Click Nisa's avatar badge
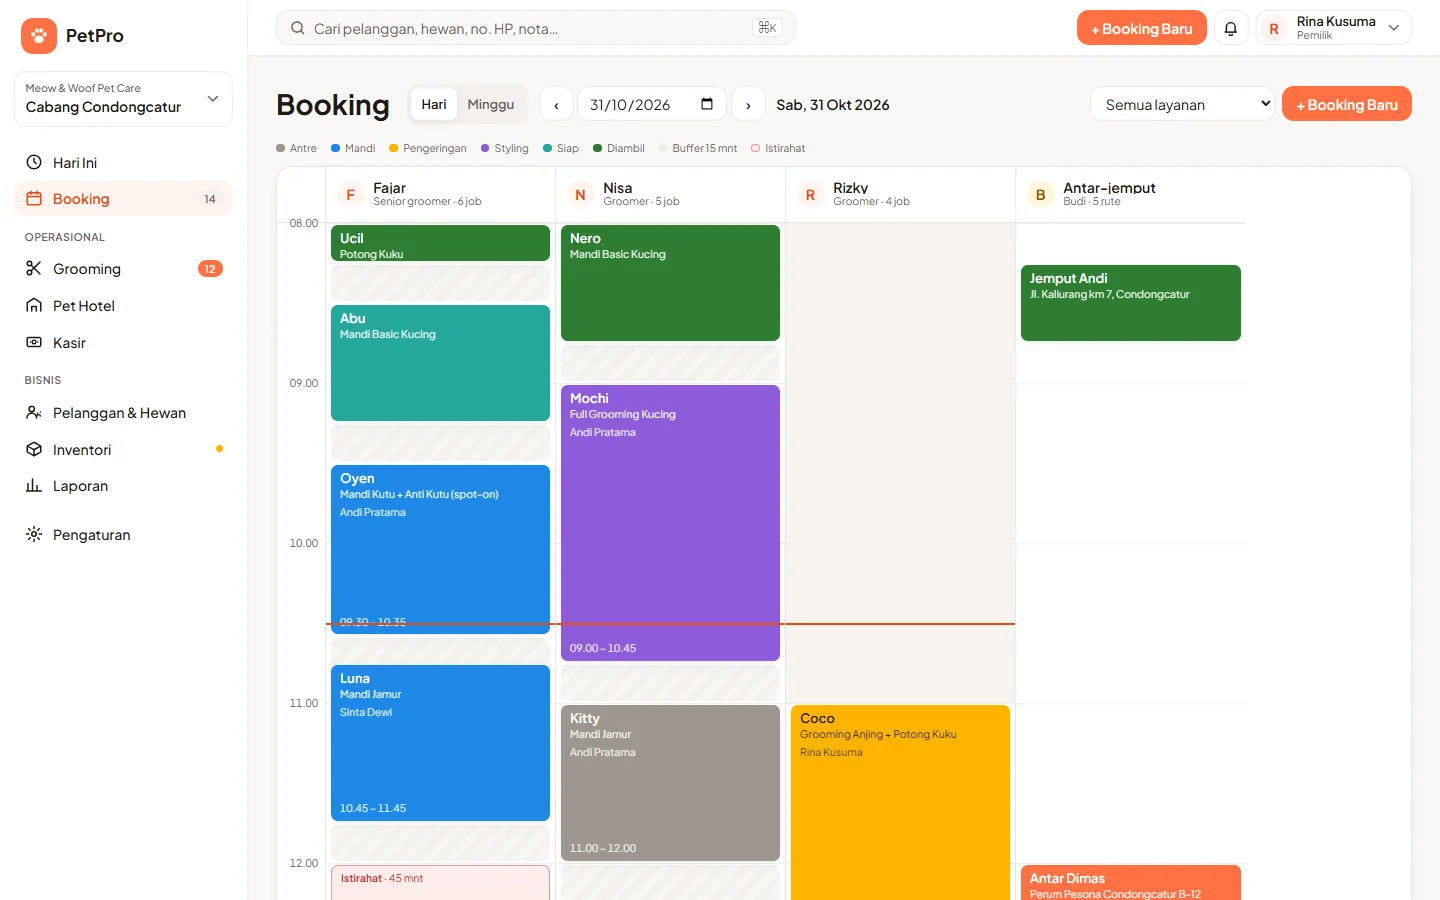 tap(580, 194)
